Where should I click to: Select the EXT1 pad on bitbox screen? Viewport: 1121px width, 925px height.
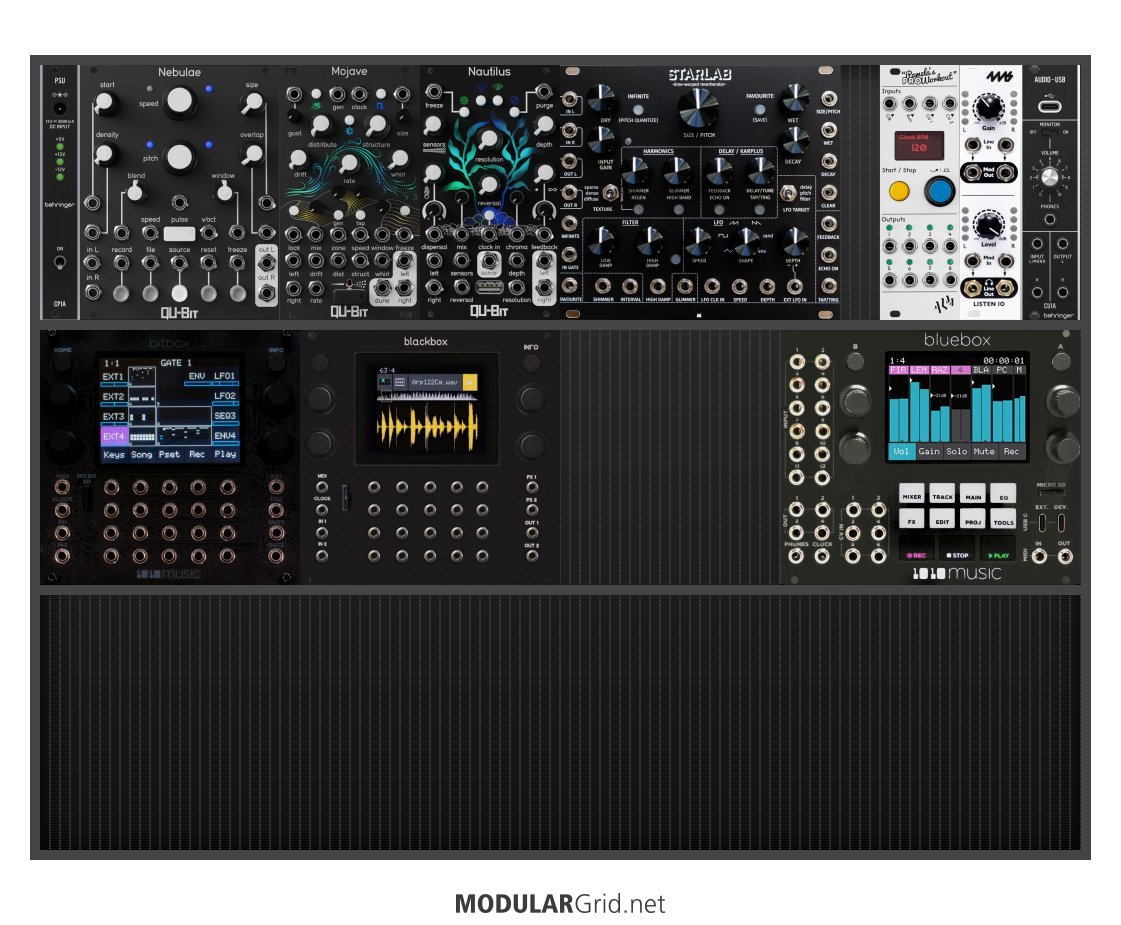[114, 376]
